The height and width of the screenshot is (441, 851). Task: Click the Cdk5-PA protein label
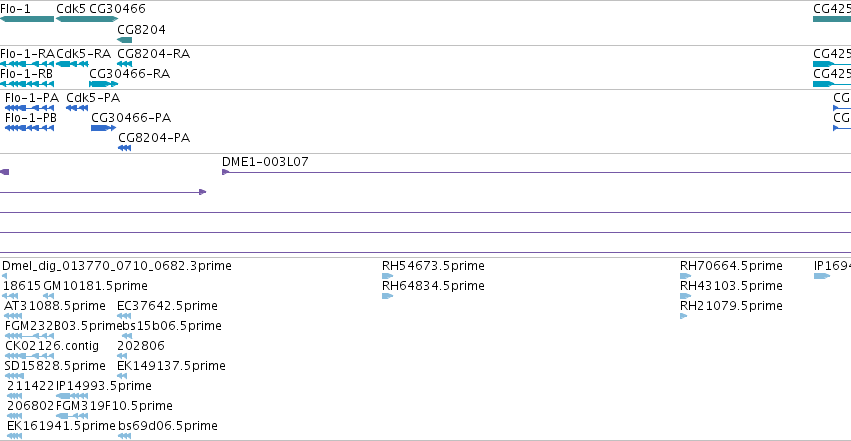click(93, 98)
